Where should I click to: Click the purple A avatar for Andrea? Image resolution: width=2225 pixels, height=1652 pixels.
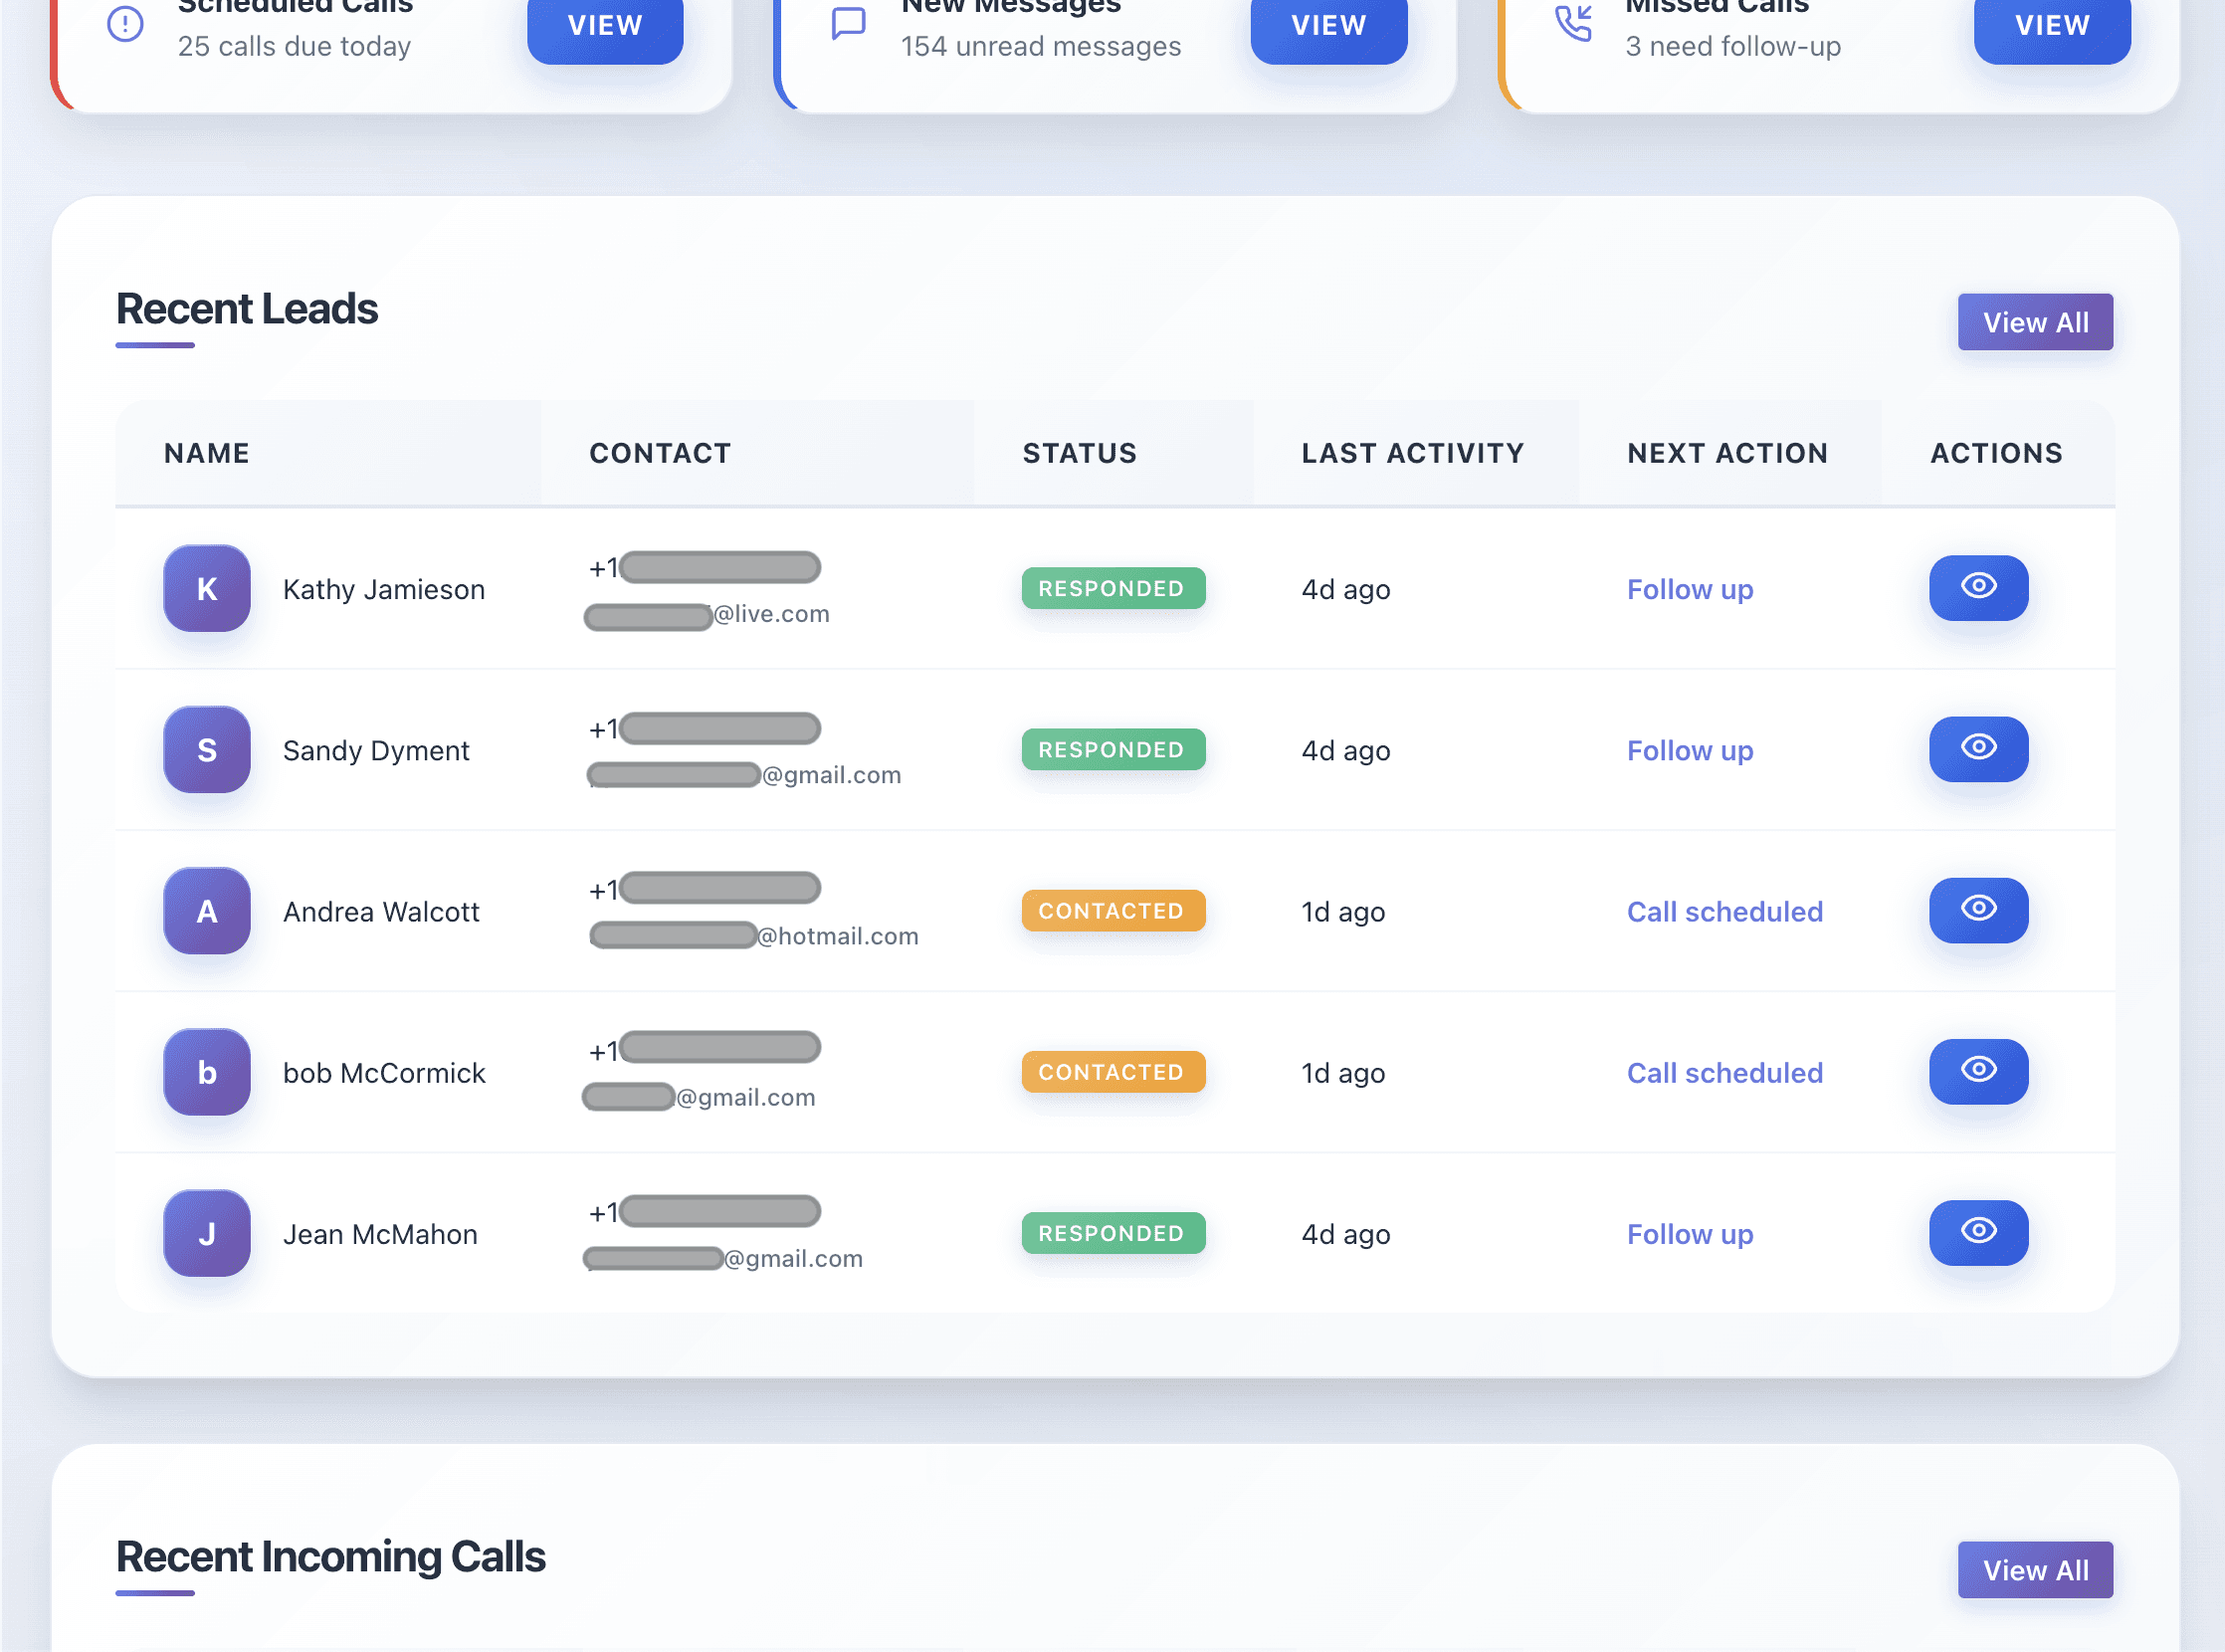pos(206,910)
